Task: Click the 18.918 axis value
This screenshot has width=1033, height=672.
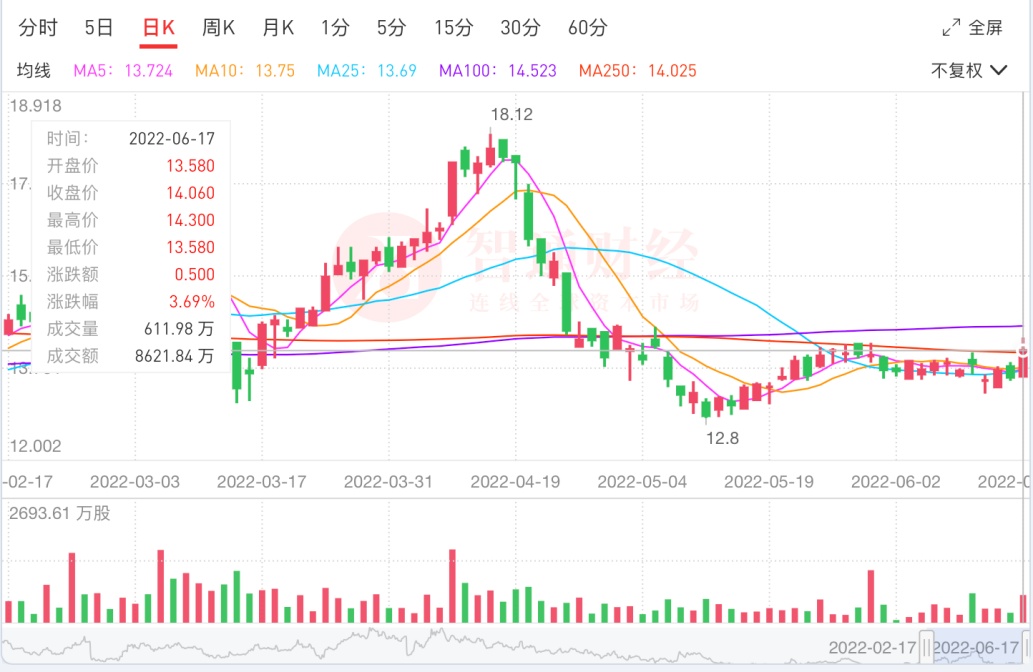Action: (x=36, y=105)
